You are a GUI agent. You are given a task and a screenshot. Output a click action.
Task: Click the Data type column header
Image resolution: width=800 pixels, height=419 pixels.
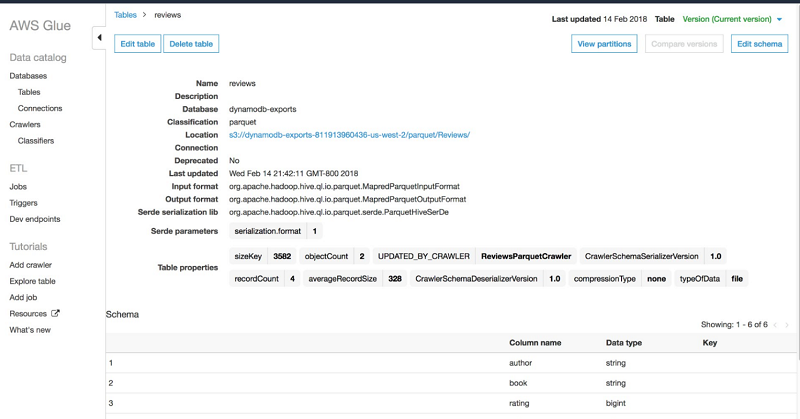pyautogui.click(x=624, y=343)
